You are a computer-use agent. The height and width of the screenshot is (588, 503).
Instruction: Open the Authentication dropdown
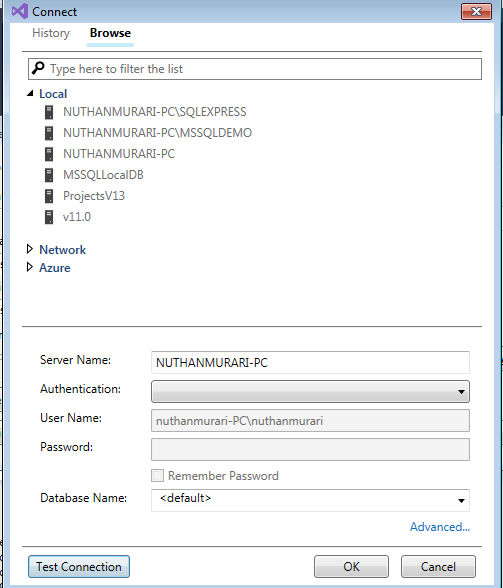(310, 392)
